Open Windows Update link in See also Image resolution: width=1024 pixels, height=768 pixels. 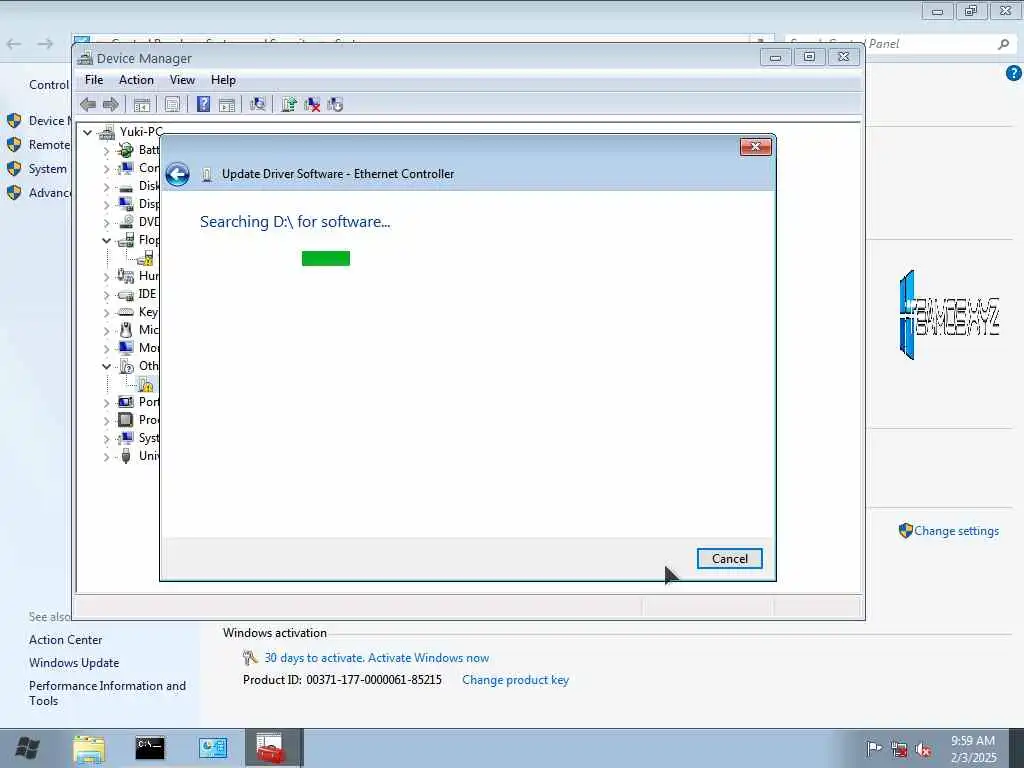pyautogui.click(x=74, y=663)
